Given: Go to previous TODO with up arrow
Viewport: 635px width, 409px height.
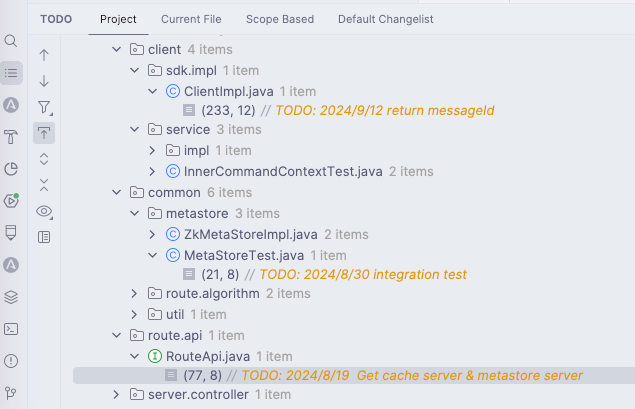Looking at the screenshot, I should pos(44,55).
